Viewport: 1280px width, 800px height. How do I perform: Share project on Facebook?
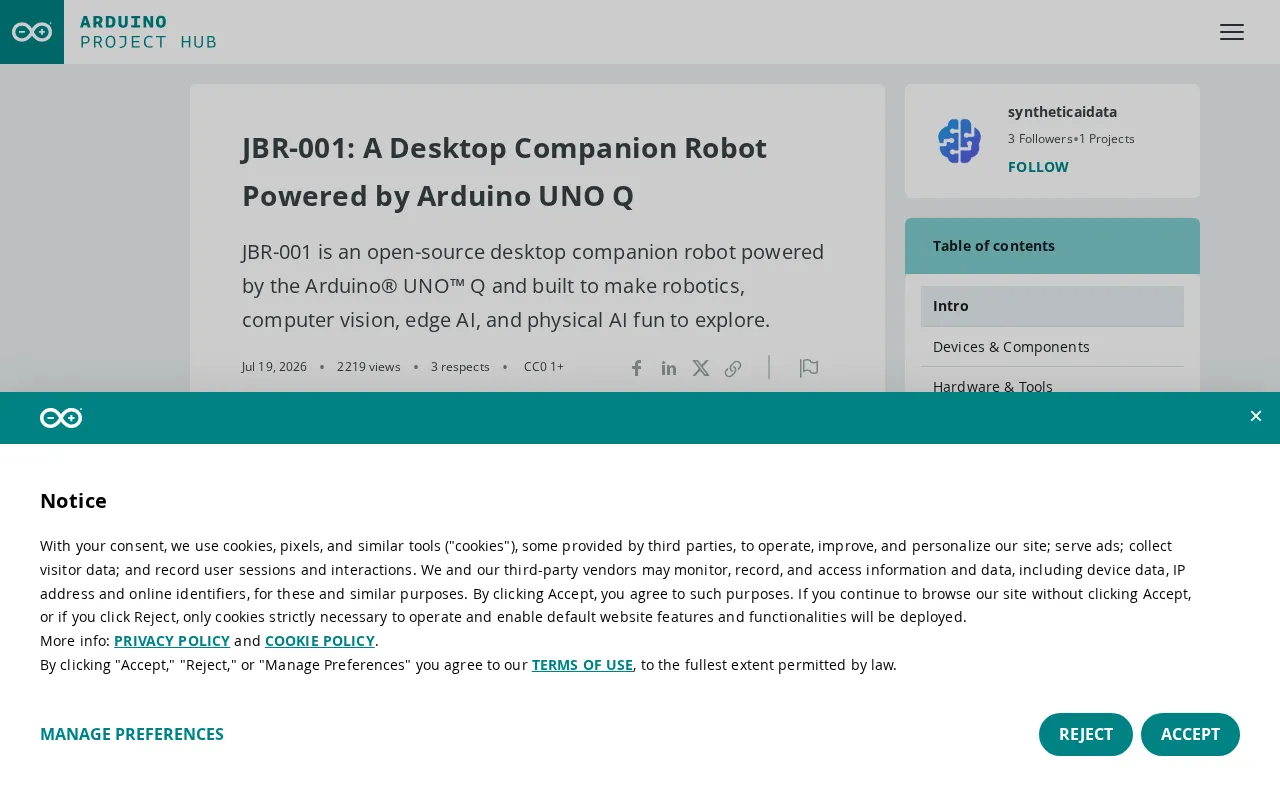[637, 368]
